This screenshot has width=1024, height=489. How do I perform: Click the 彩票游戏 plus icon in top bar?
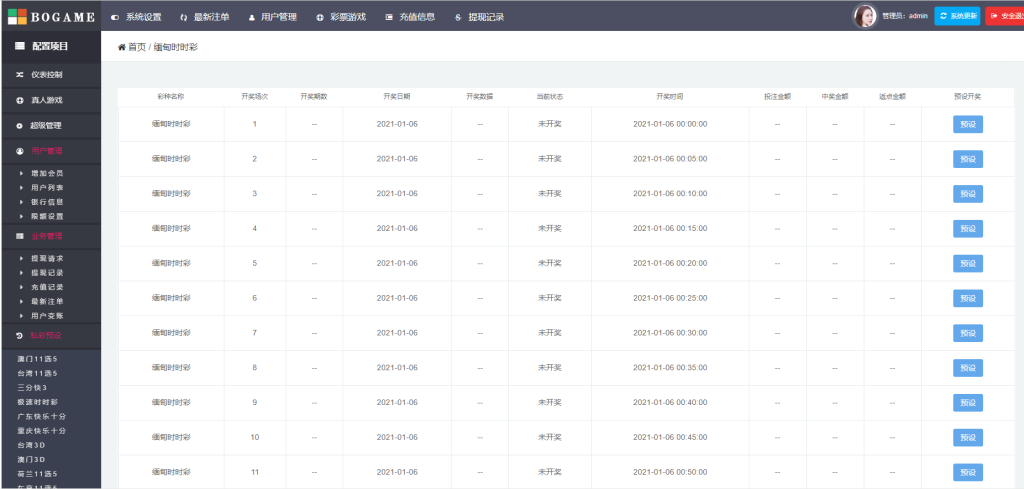coord(320,17)
